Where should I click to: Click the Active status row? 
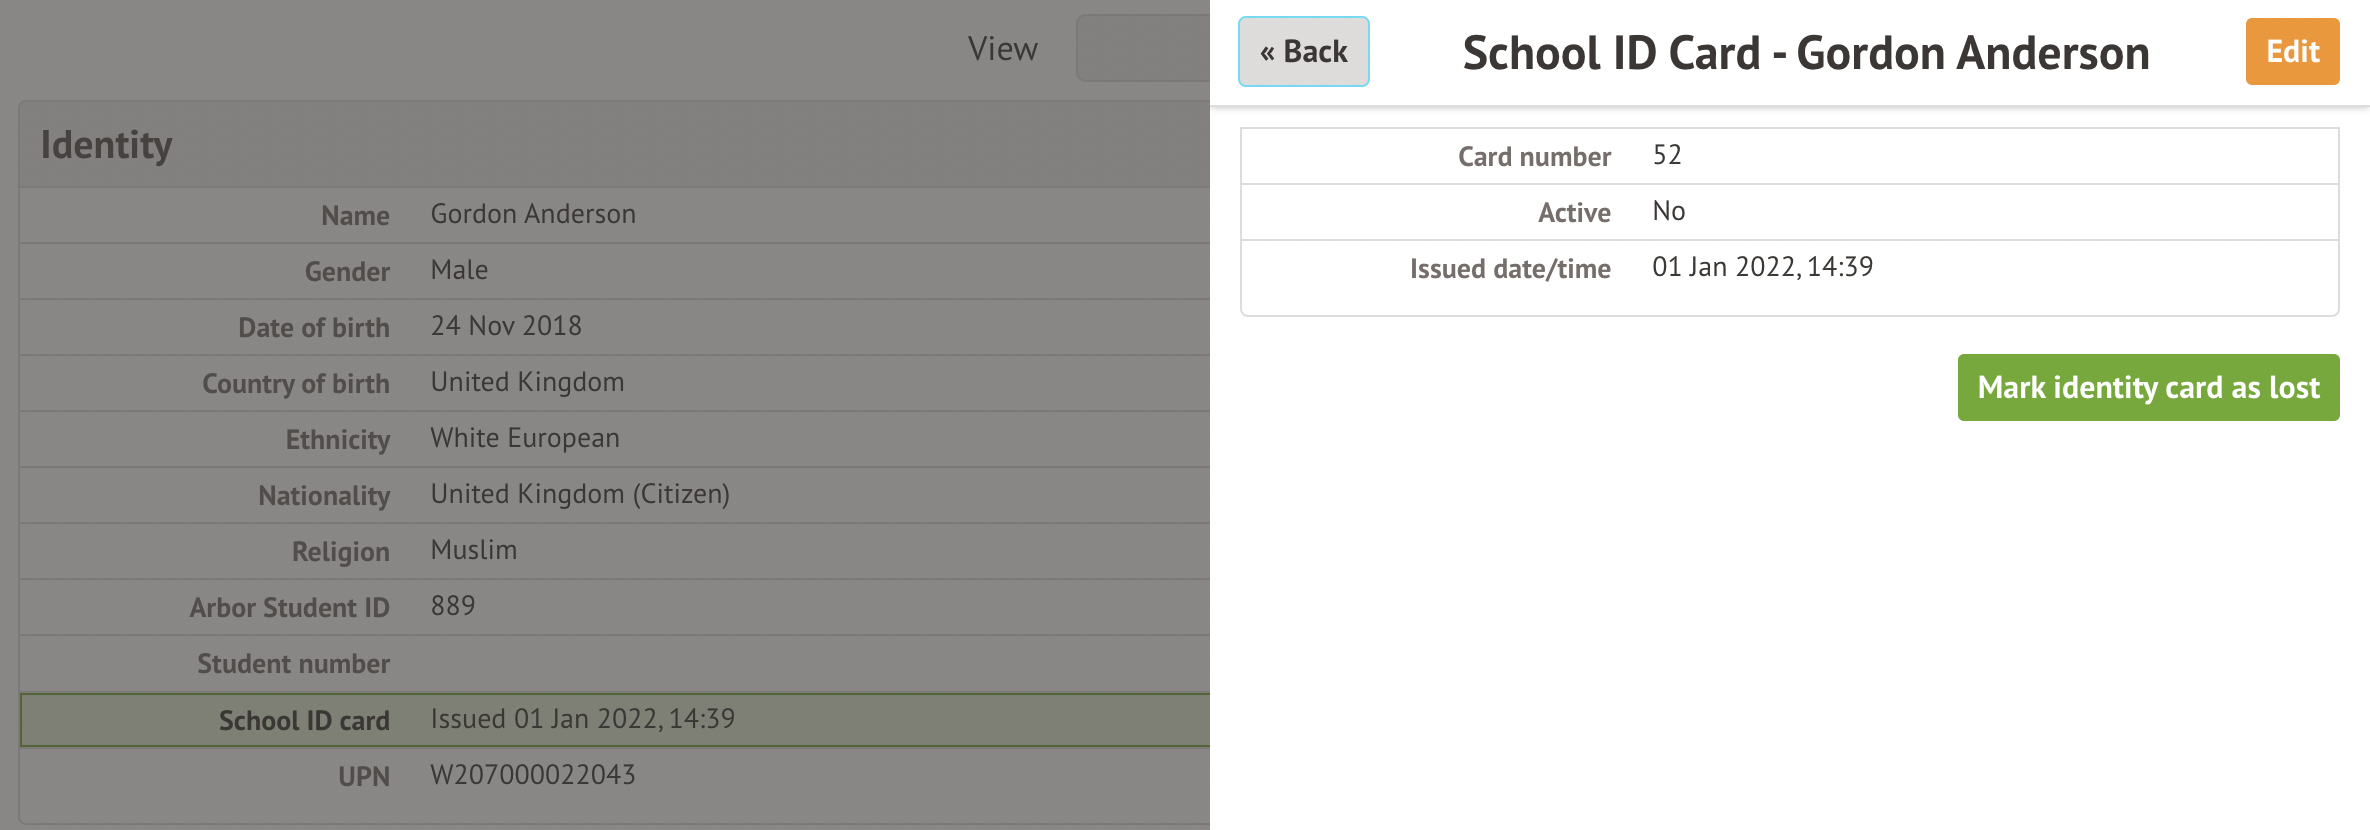[x=1788, y=212]
